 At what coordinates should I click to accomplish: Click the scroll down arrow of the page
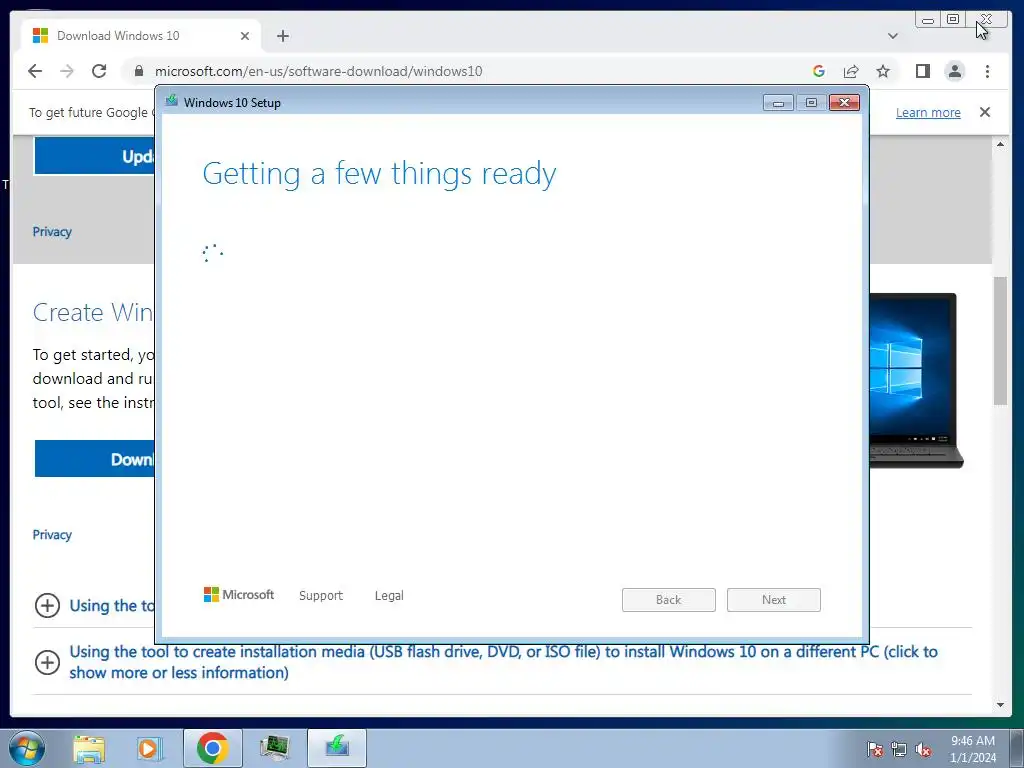(1000, 705)
